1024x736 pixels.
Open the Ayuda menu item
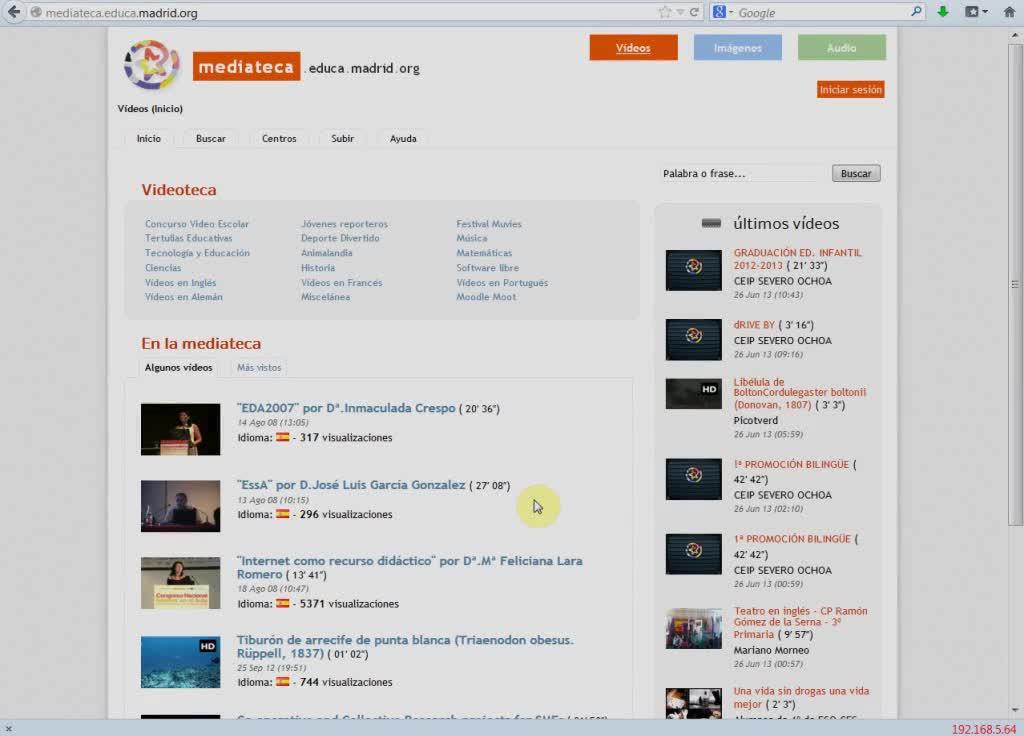(403, 138)
